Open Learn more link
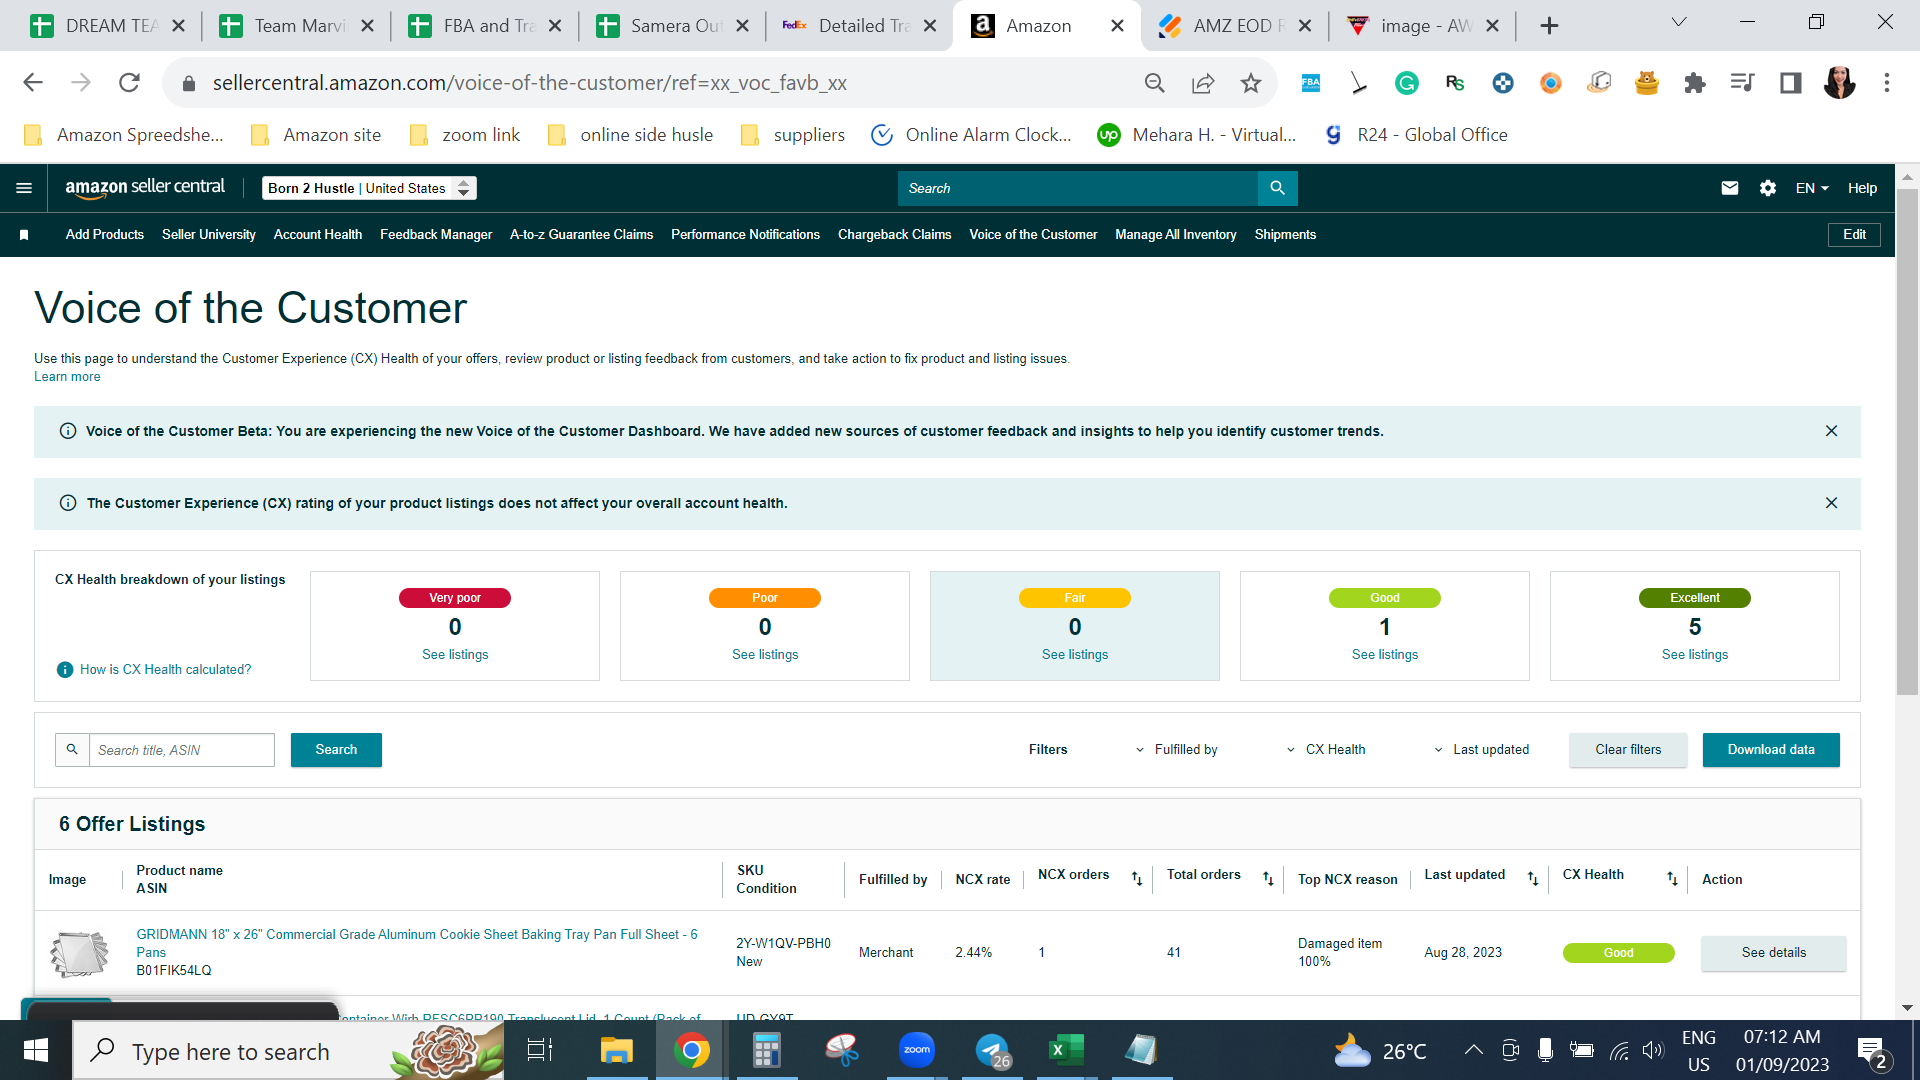This screenshot has width=1920, height=1080. click(67, 377)
